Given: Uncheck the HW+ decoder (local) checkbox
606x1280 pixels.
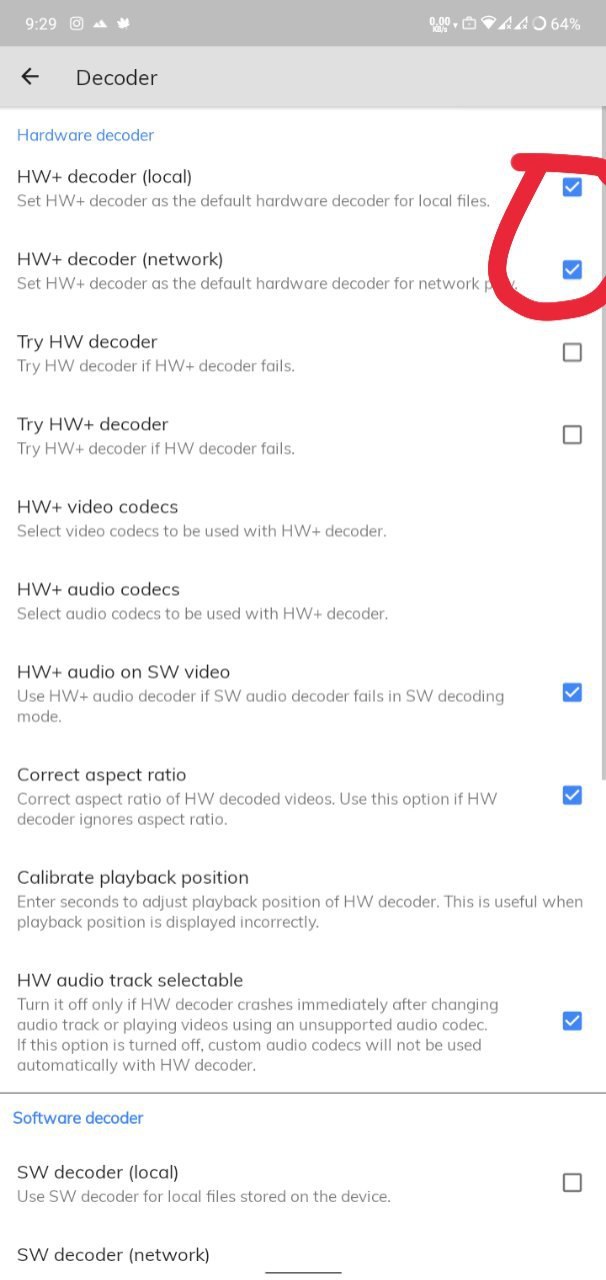Looking at the screenshot, I should 572,186.
